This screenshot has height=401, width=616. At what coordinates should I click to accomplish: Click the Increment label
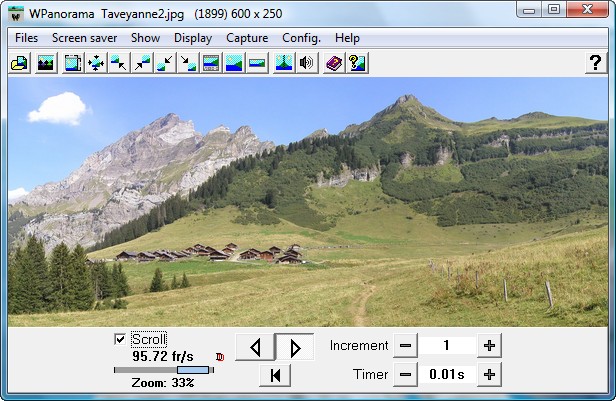coord(359,346)
